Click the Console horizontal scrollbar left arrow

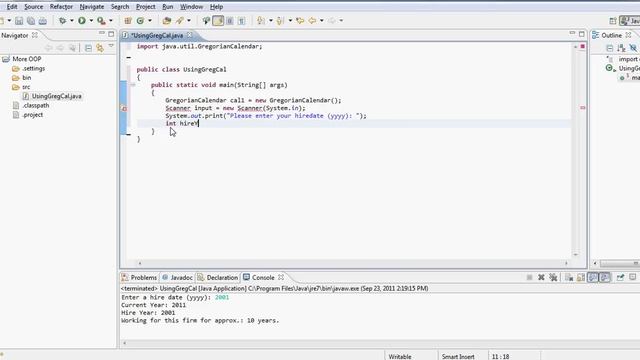coord(124,343)
